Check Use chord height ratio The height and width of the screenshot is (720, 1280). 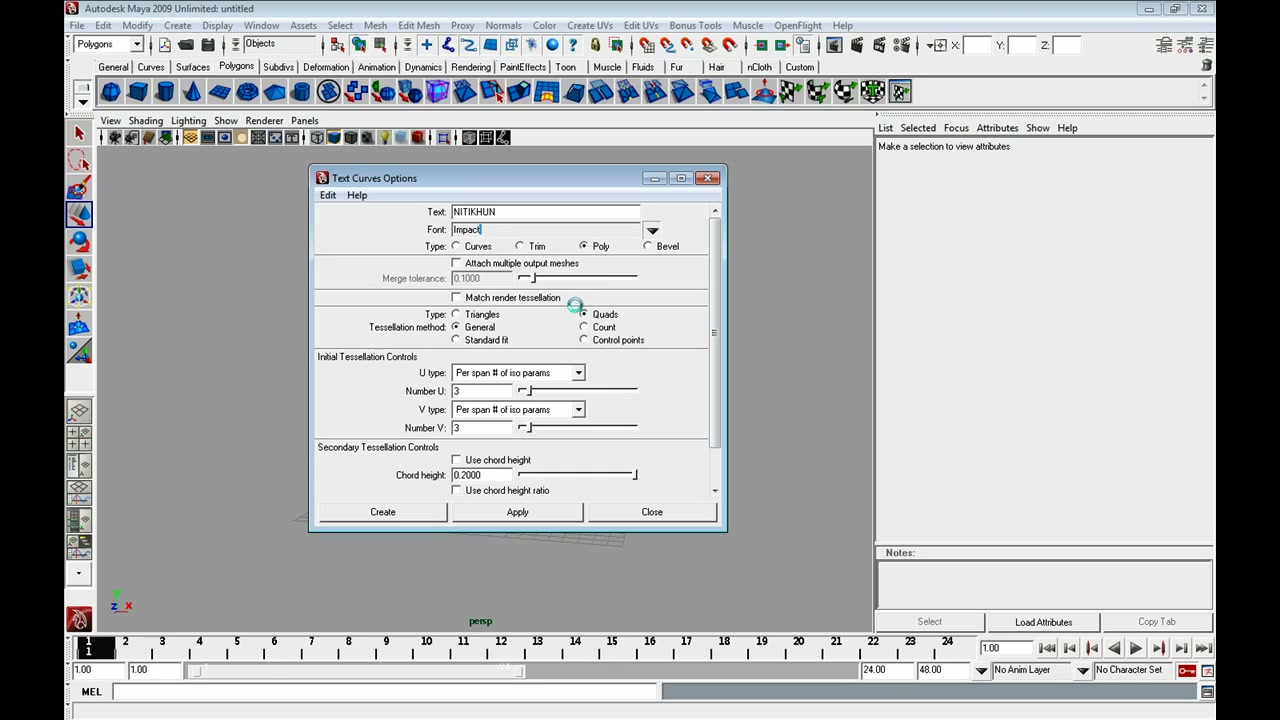pyautogui.click(x=457, y=490)
